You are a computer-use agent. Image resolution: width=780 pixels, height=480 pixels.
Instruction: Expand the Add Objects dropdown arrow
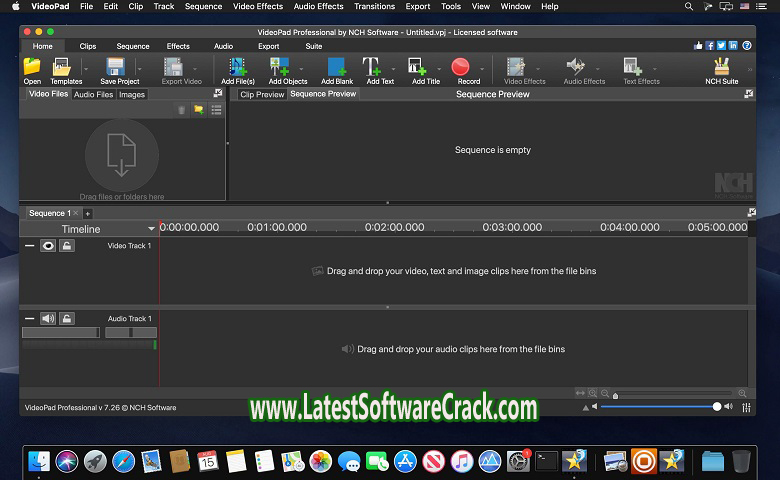tap(301, 69)
